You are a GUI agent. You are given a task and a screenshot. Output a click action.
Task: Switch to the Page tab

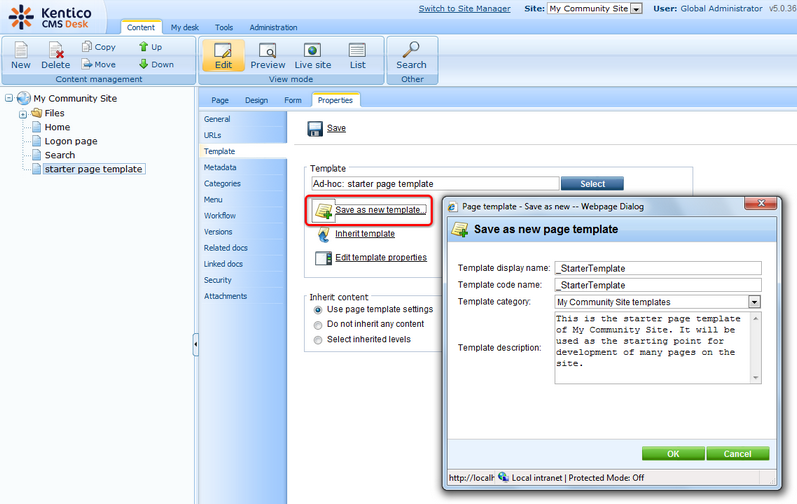pyautogui.click(x=220, y=101)
